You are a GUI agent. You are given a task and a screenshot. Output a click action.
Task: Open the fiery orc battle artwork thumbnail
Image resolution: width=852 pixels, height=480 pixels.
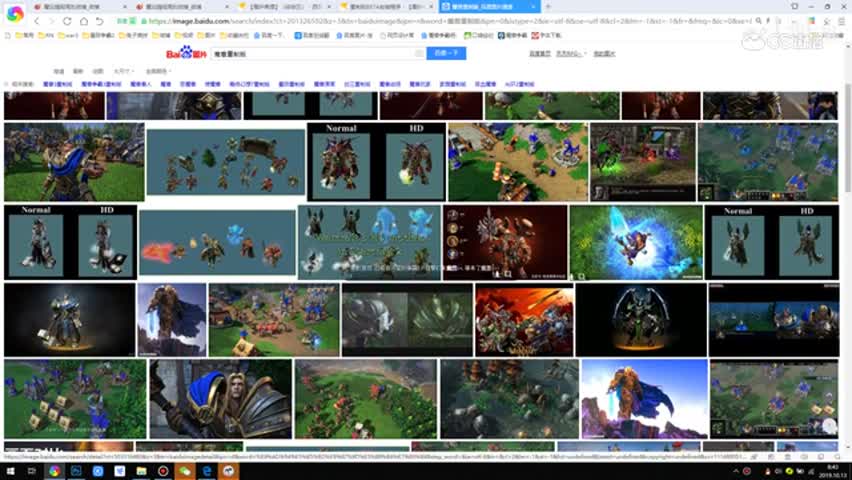pos(524,320)
